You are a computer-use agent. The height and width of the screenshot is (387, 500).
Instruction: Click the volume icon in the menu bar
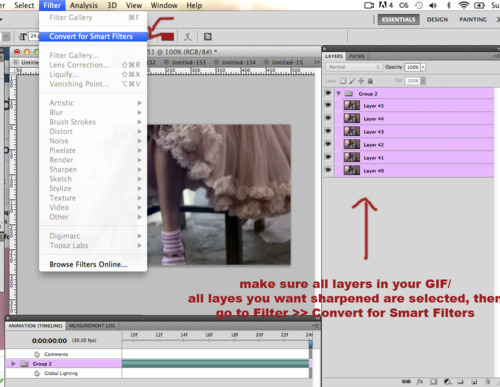pyautogui.click(x=433, y=5)
